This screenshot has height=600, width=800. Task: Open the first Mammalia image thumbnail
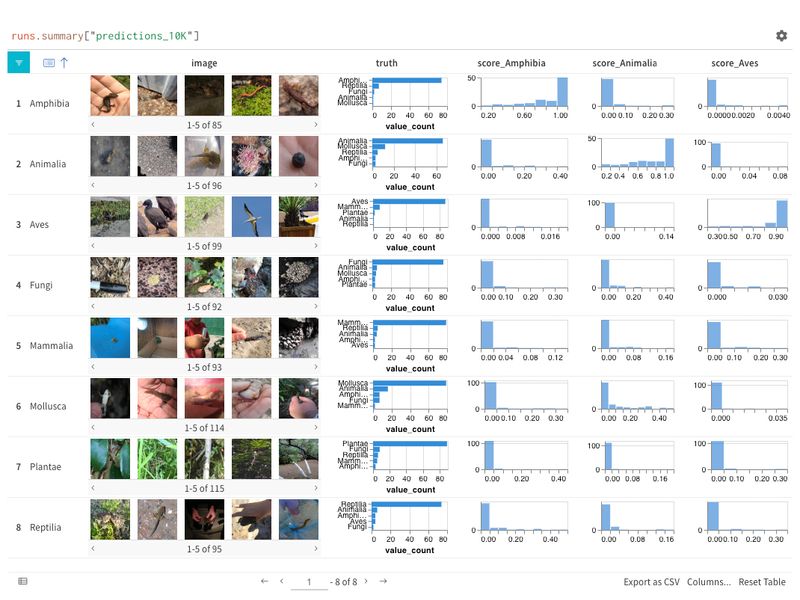pyautogui.click(x=112, y=338)
